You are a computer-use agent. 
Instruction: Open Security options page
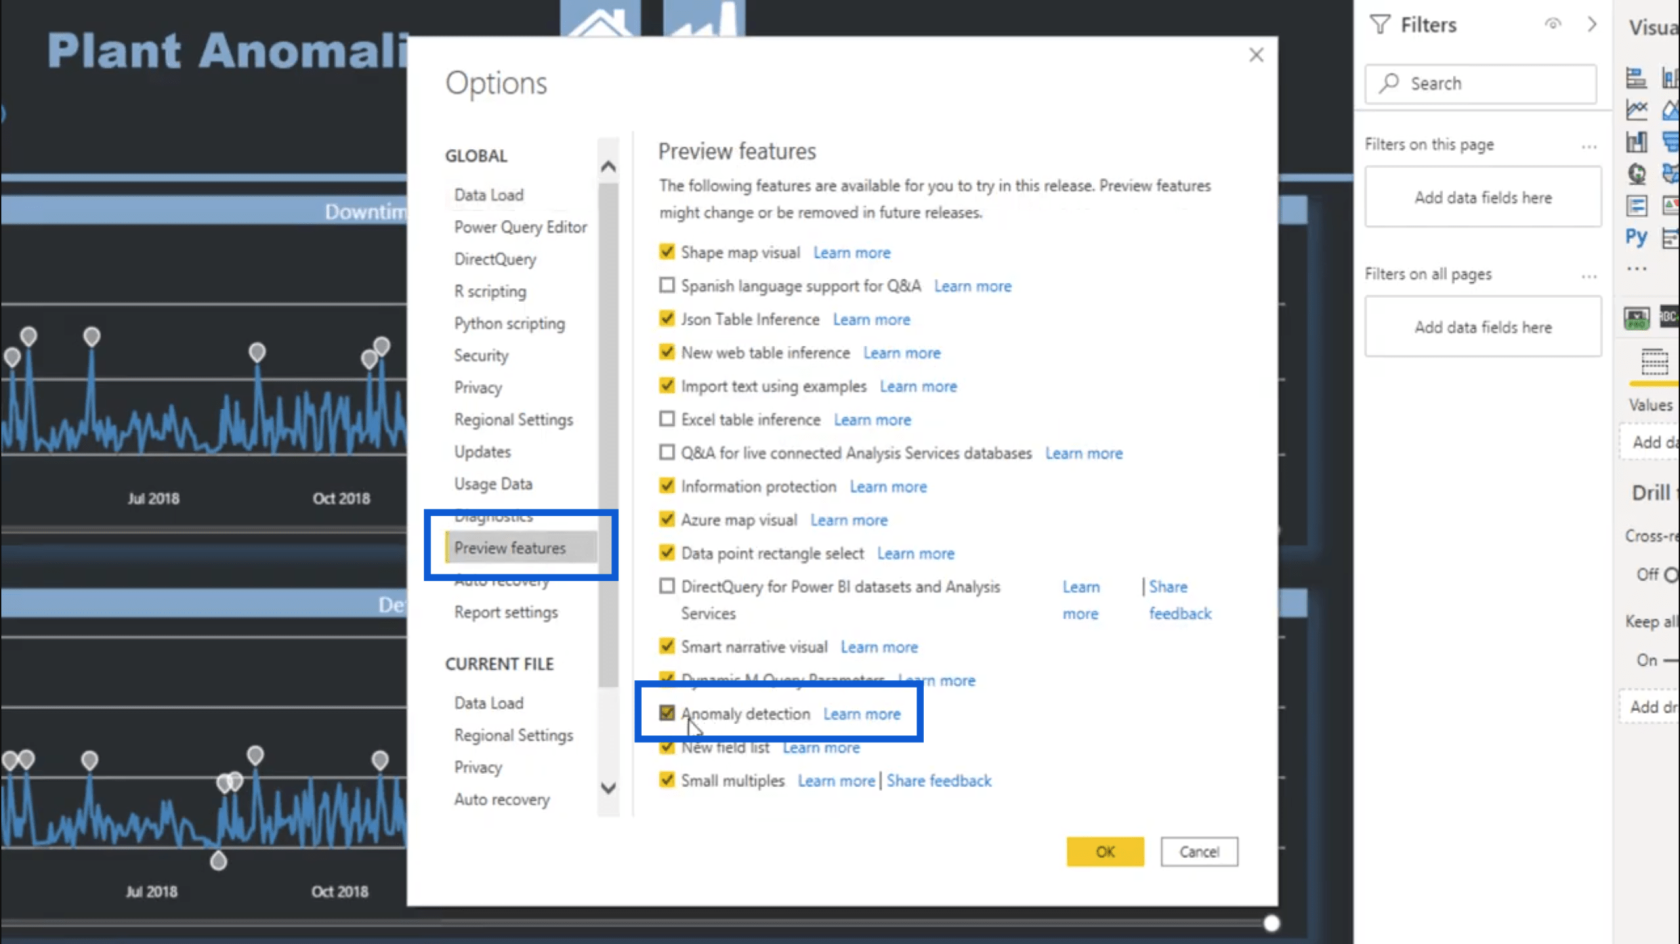(481, 355)
